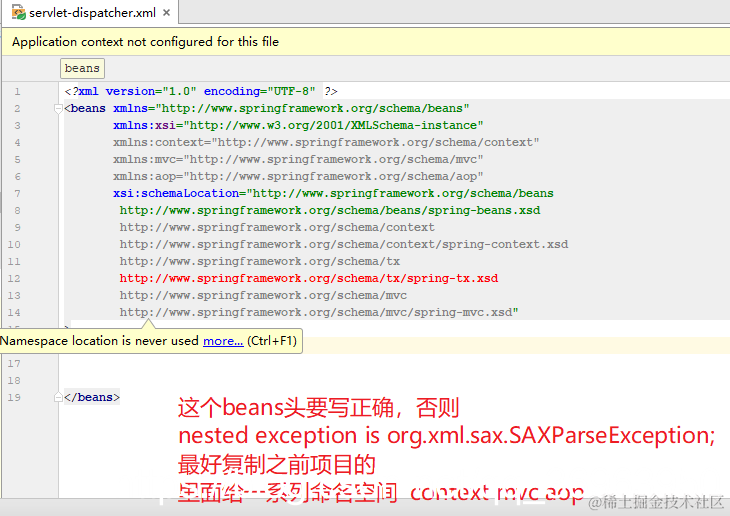Collapse the beans opening tag fold marker
730x516 pixels.
pos(58,109)
